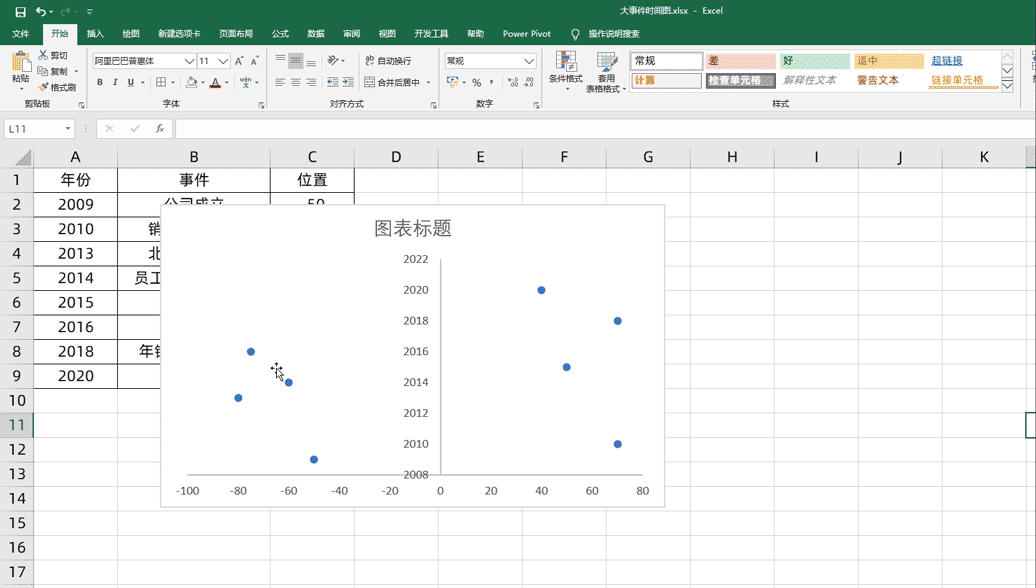The image size is (1036, 588).
Task: Open the 套用表格格式 format as table menu
Action: (606, 72)
